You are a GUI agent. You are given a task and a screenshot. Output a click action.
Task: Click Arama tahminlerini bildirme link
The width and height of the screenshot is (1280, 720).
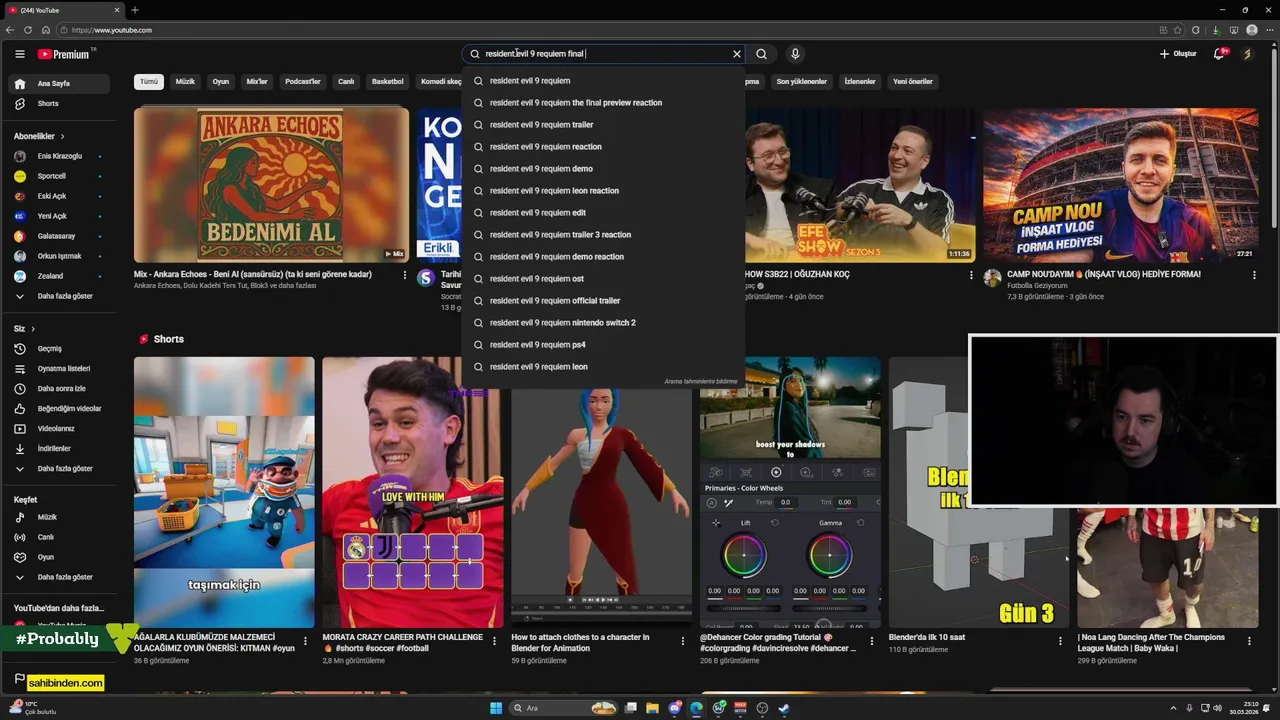701,382
